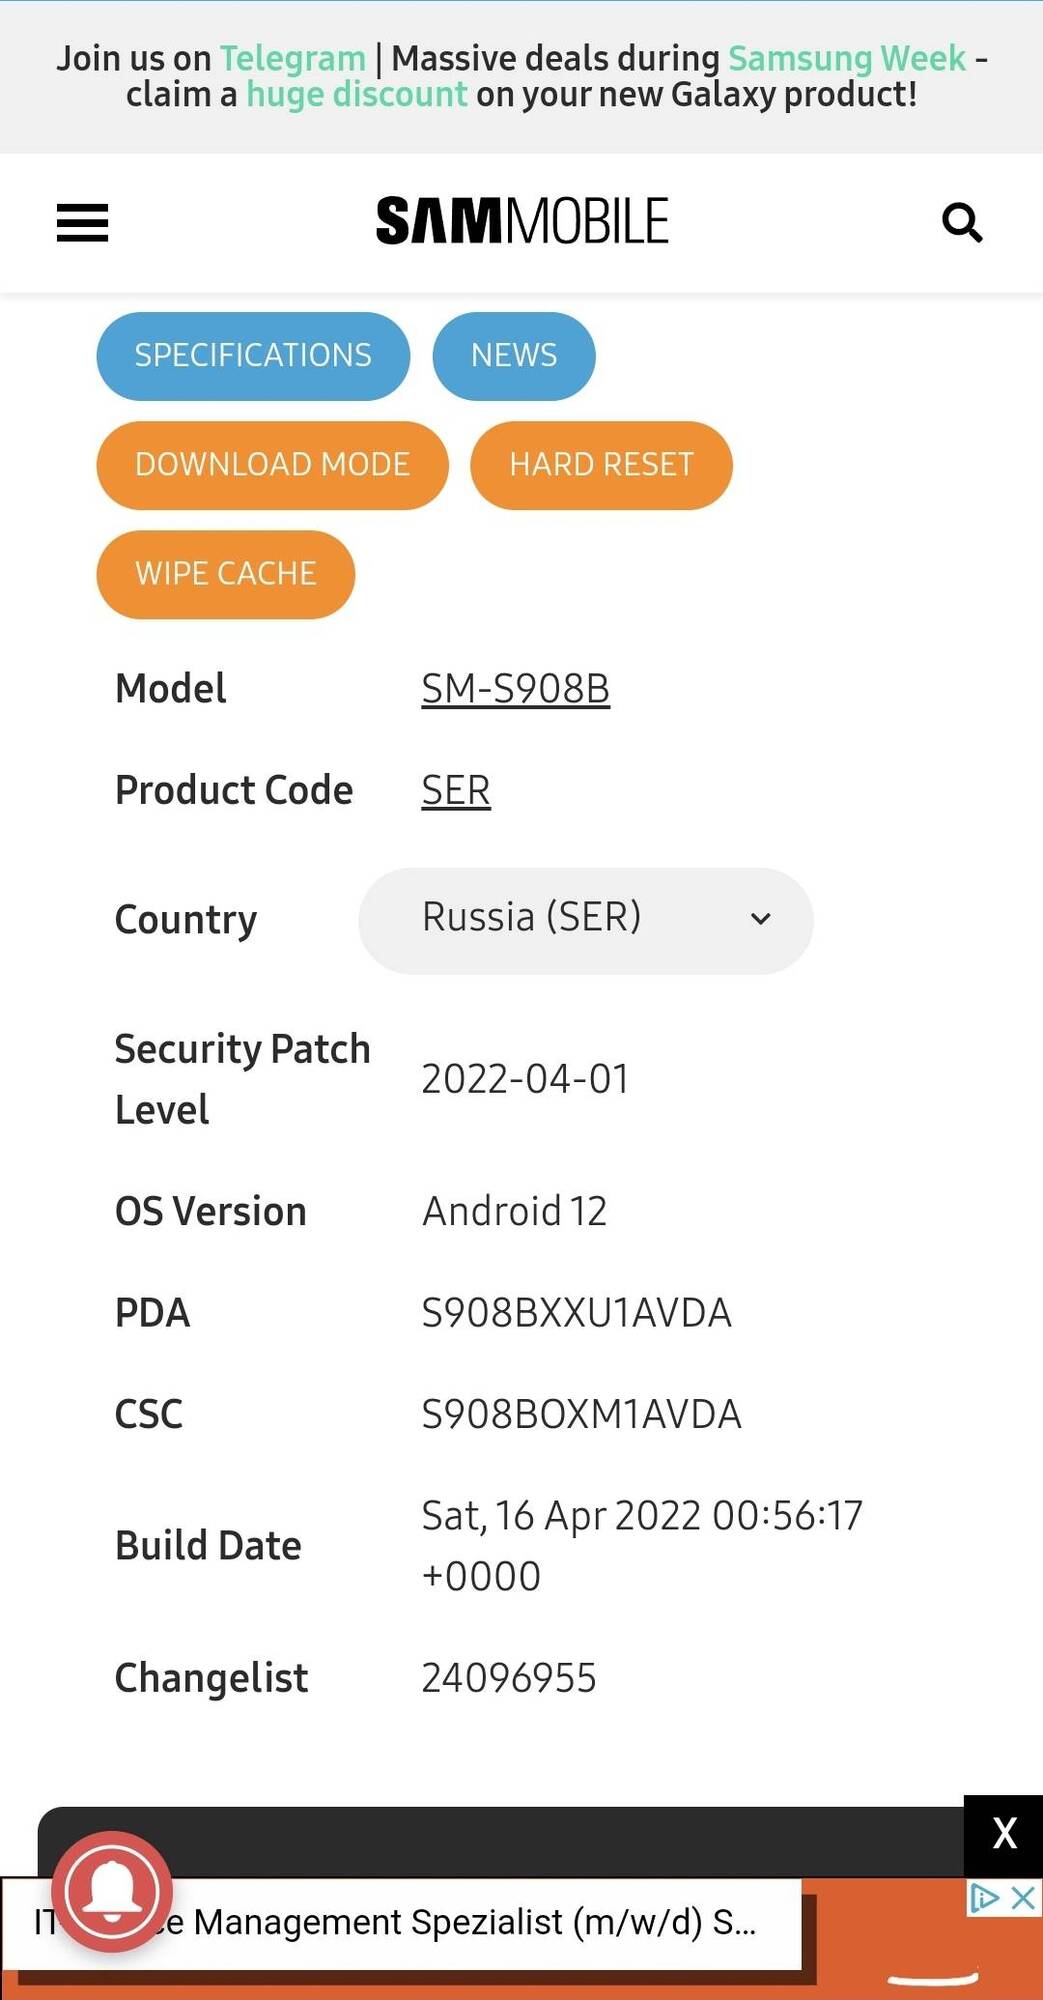Click the country dropdown chevron arrow

[761, 918]
